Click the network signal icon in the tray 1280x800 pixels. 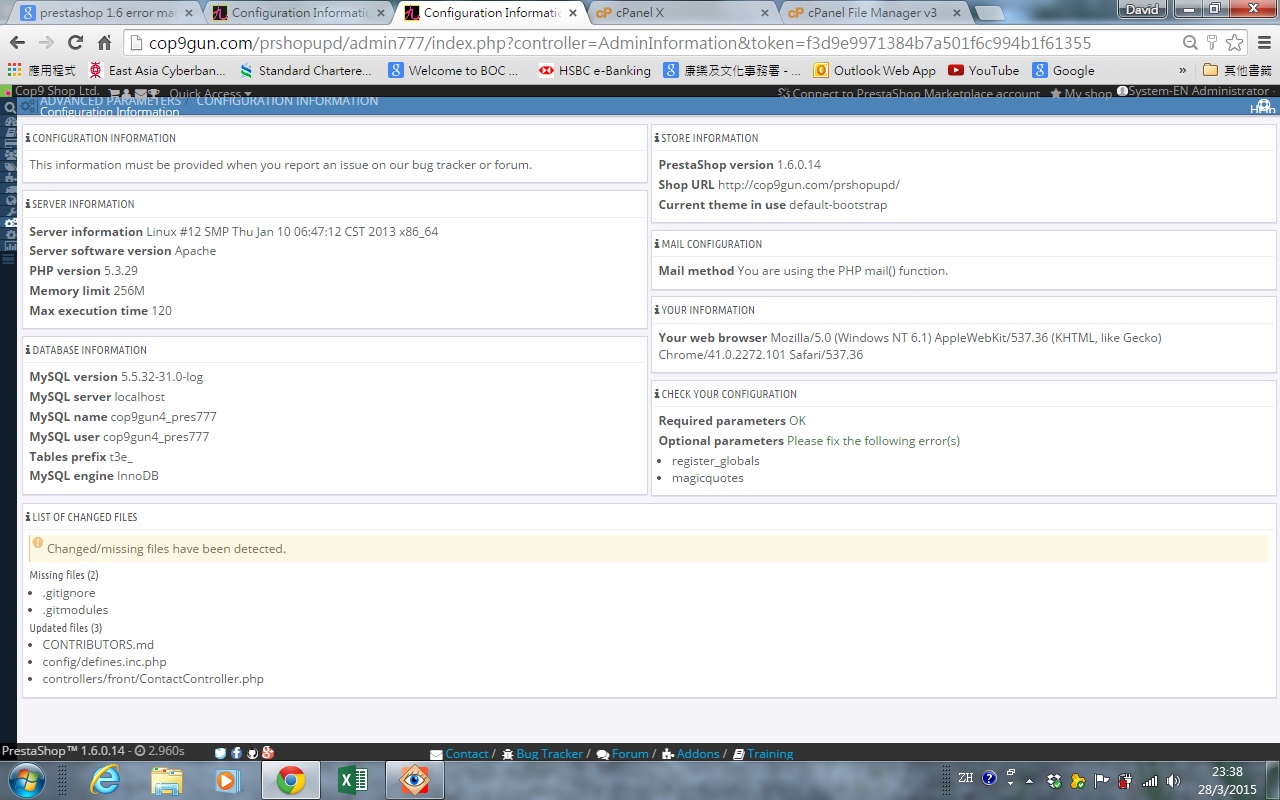pos(1150,781)
